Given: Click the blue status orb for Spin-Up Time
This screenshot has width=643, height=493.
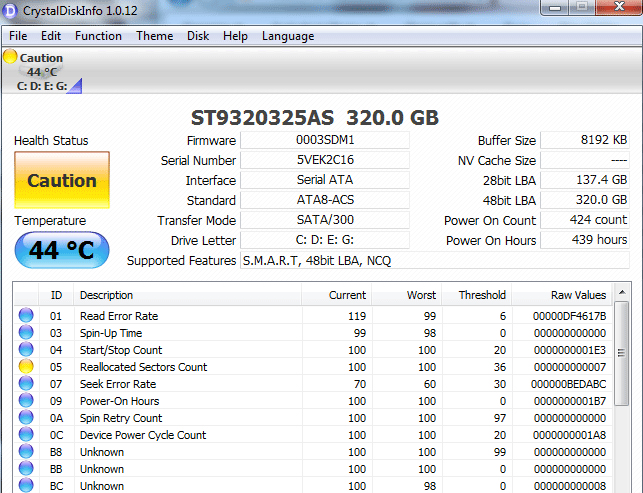Looking at the screenshot, I should [26, 332].
